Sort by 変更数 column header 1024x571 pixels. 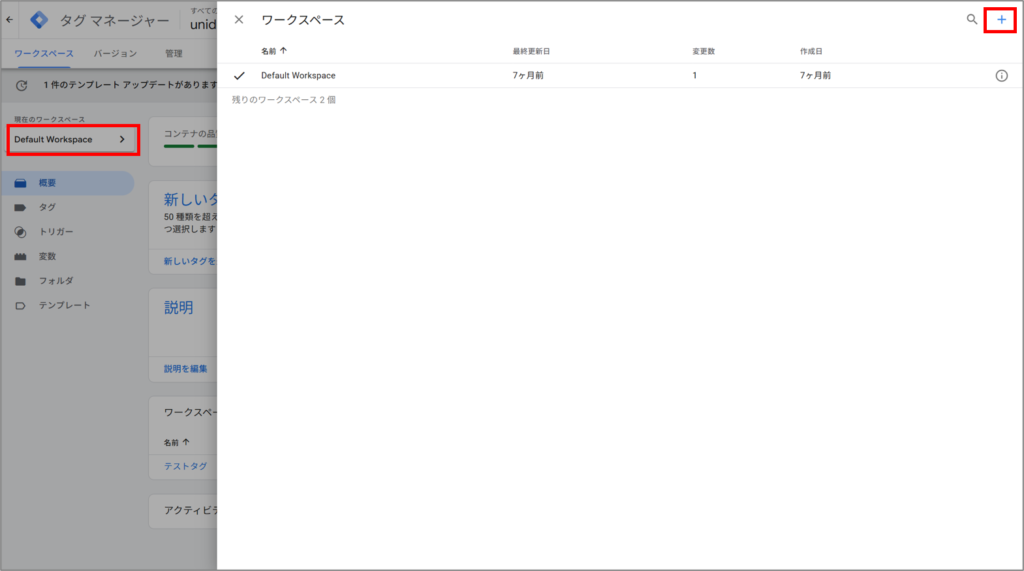point(703,51)
